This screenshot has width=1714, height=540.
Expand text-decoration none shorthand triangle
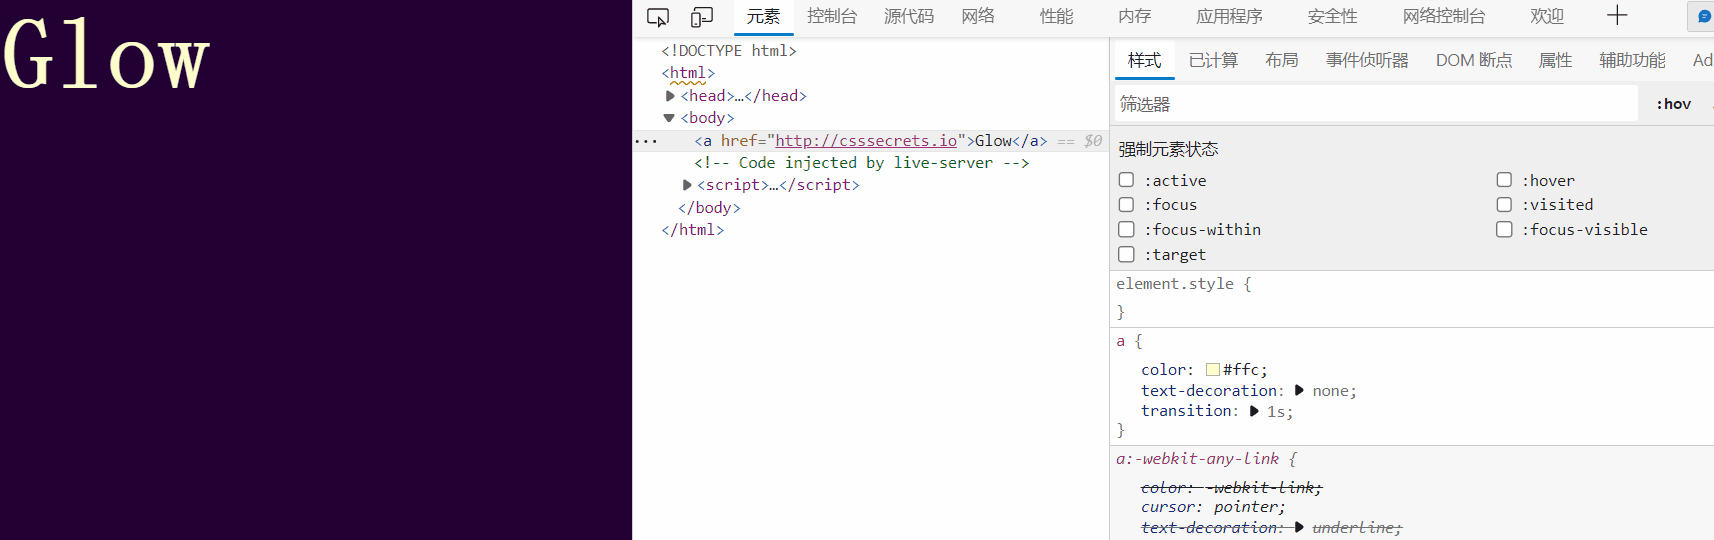(1299, 390)
